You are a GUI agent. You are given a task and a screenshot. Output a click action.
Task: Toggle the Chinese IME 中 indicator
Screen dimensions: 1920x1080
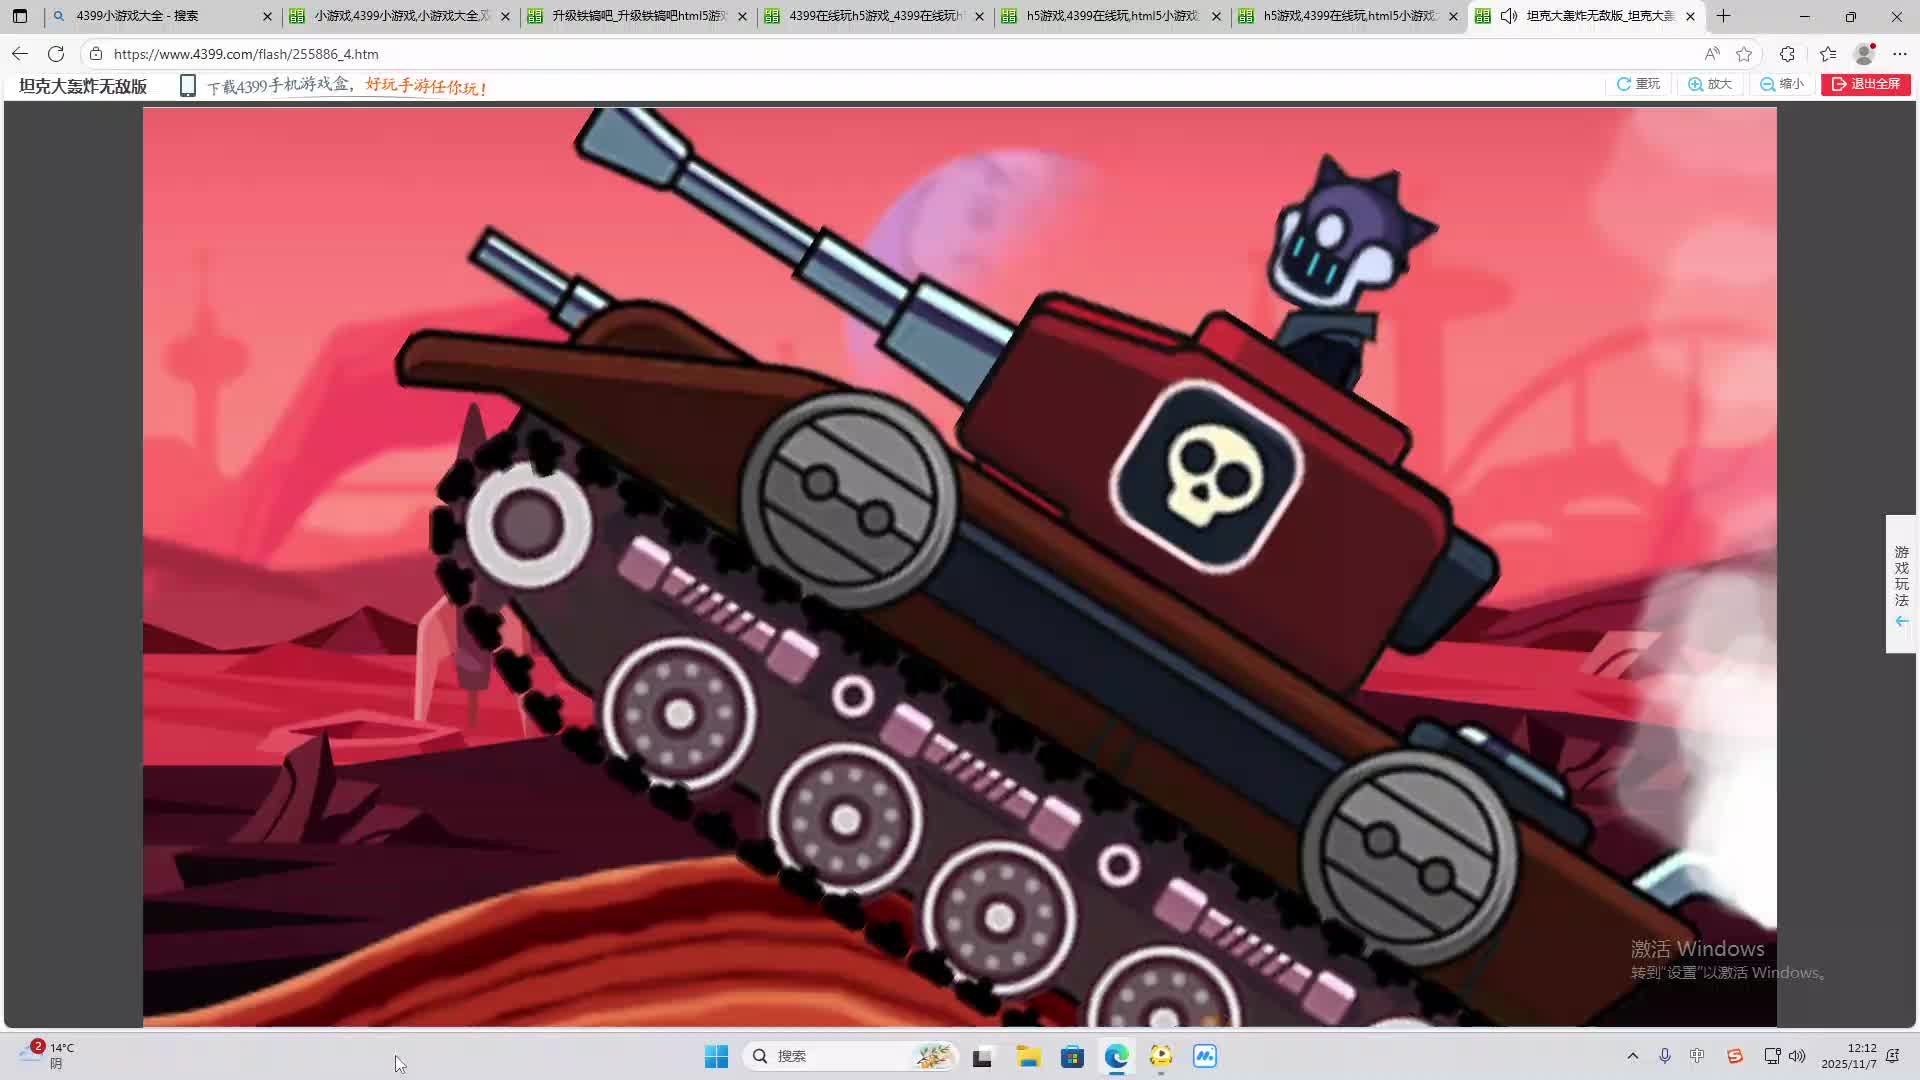pos(1697,1056)
